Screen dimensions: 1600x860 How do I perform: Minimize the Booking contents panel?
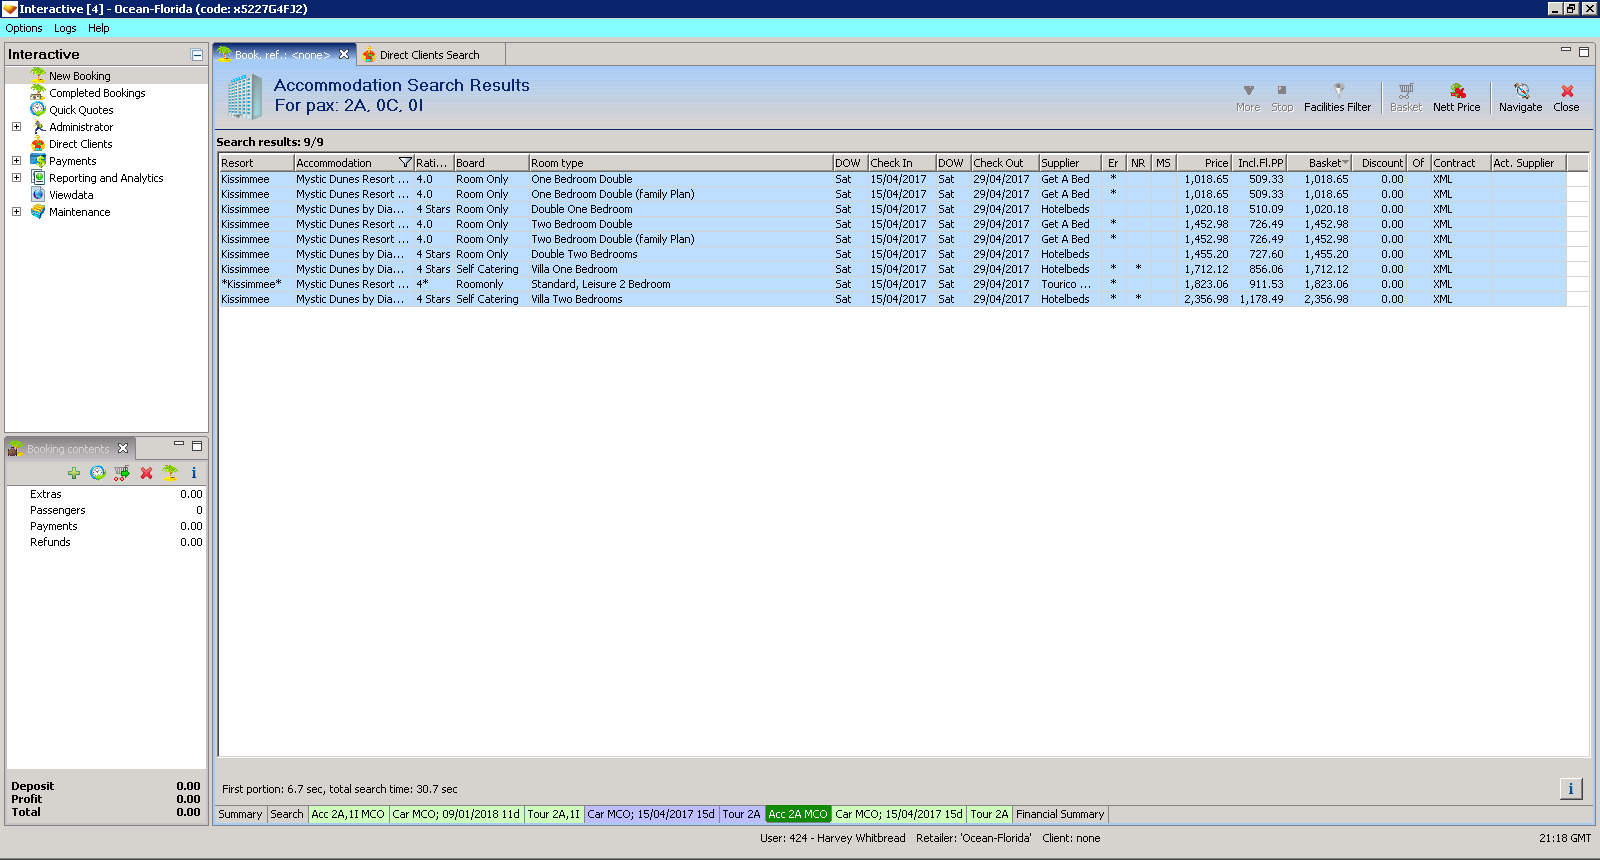coord(179,444)
